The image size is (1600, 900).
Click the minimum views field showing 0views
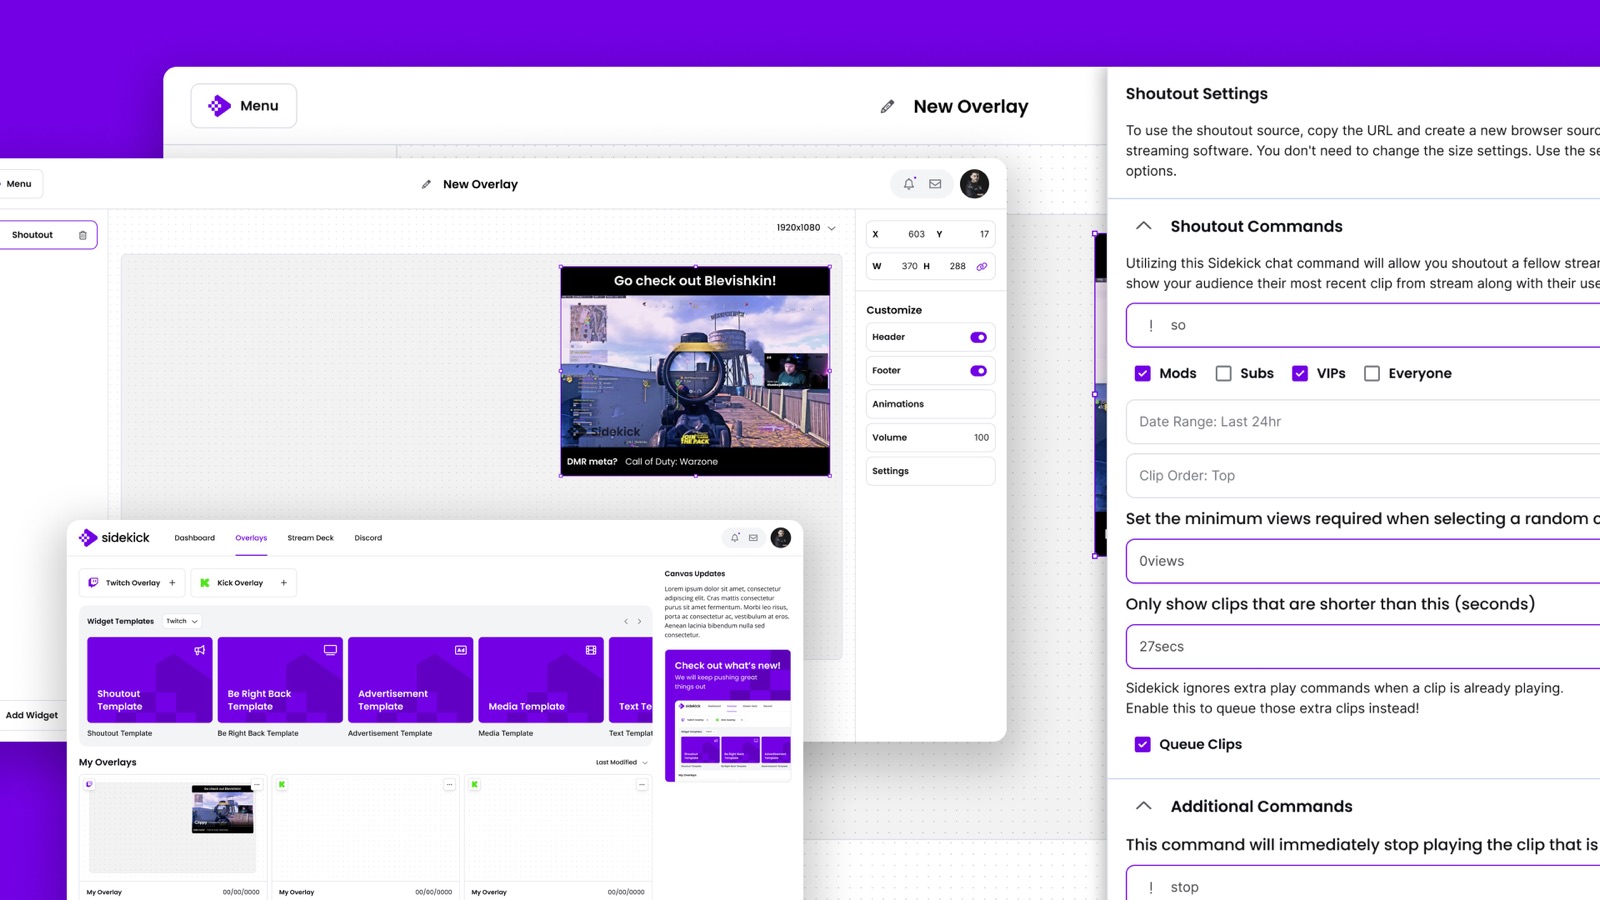(1363, 561)
